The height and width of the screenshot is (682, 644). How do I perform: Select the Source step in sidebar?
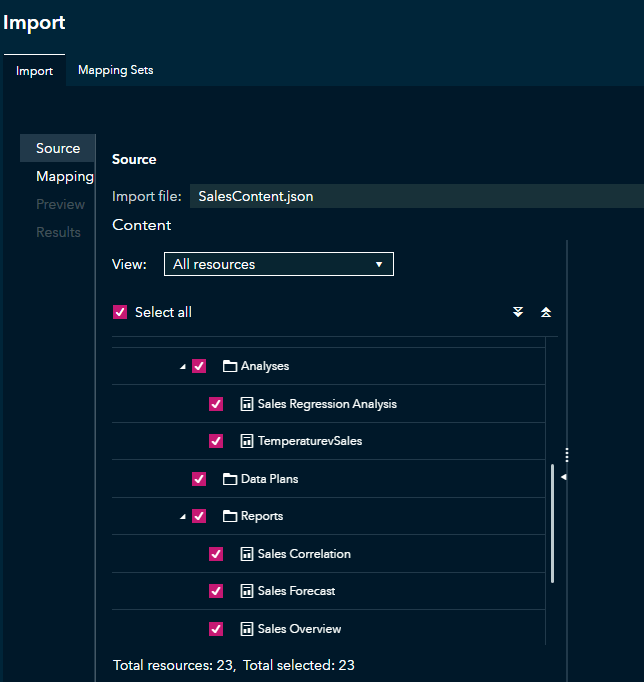58,148
